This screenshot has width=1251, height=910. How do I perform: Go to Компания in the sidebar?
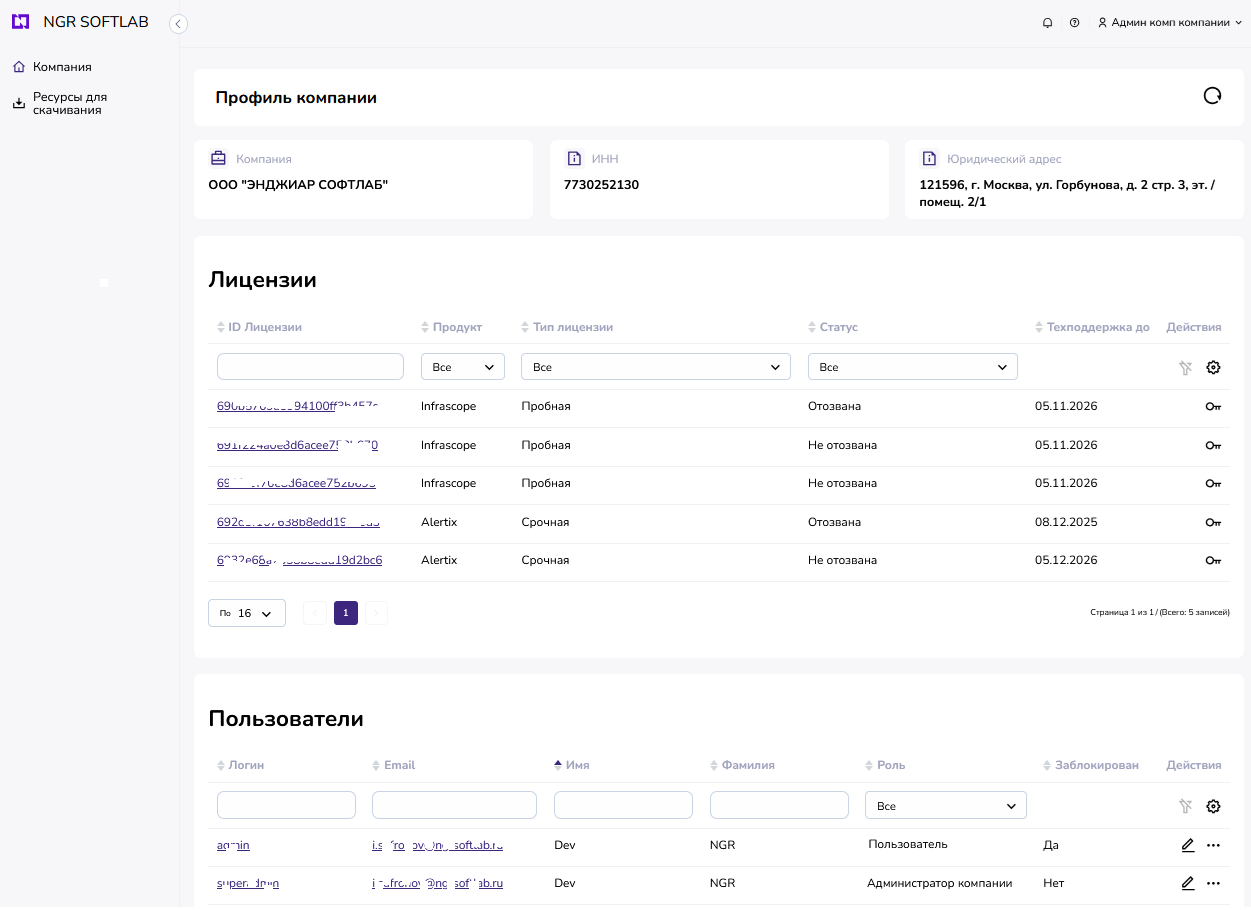tap(62, 67)
